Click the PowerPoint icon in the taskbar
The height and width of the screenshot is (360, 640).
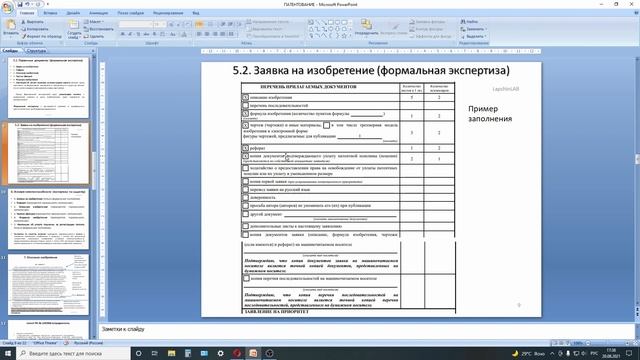click(253, 353)
